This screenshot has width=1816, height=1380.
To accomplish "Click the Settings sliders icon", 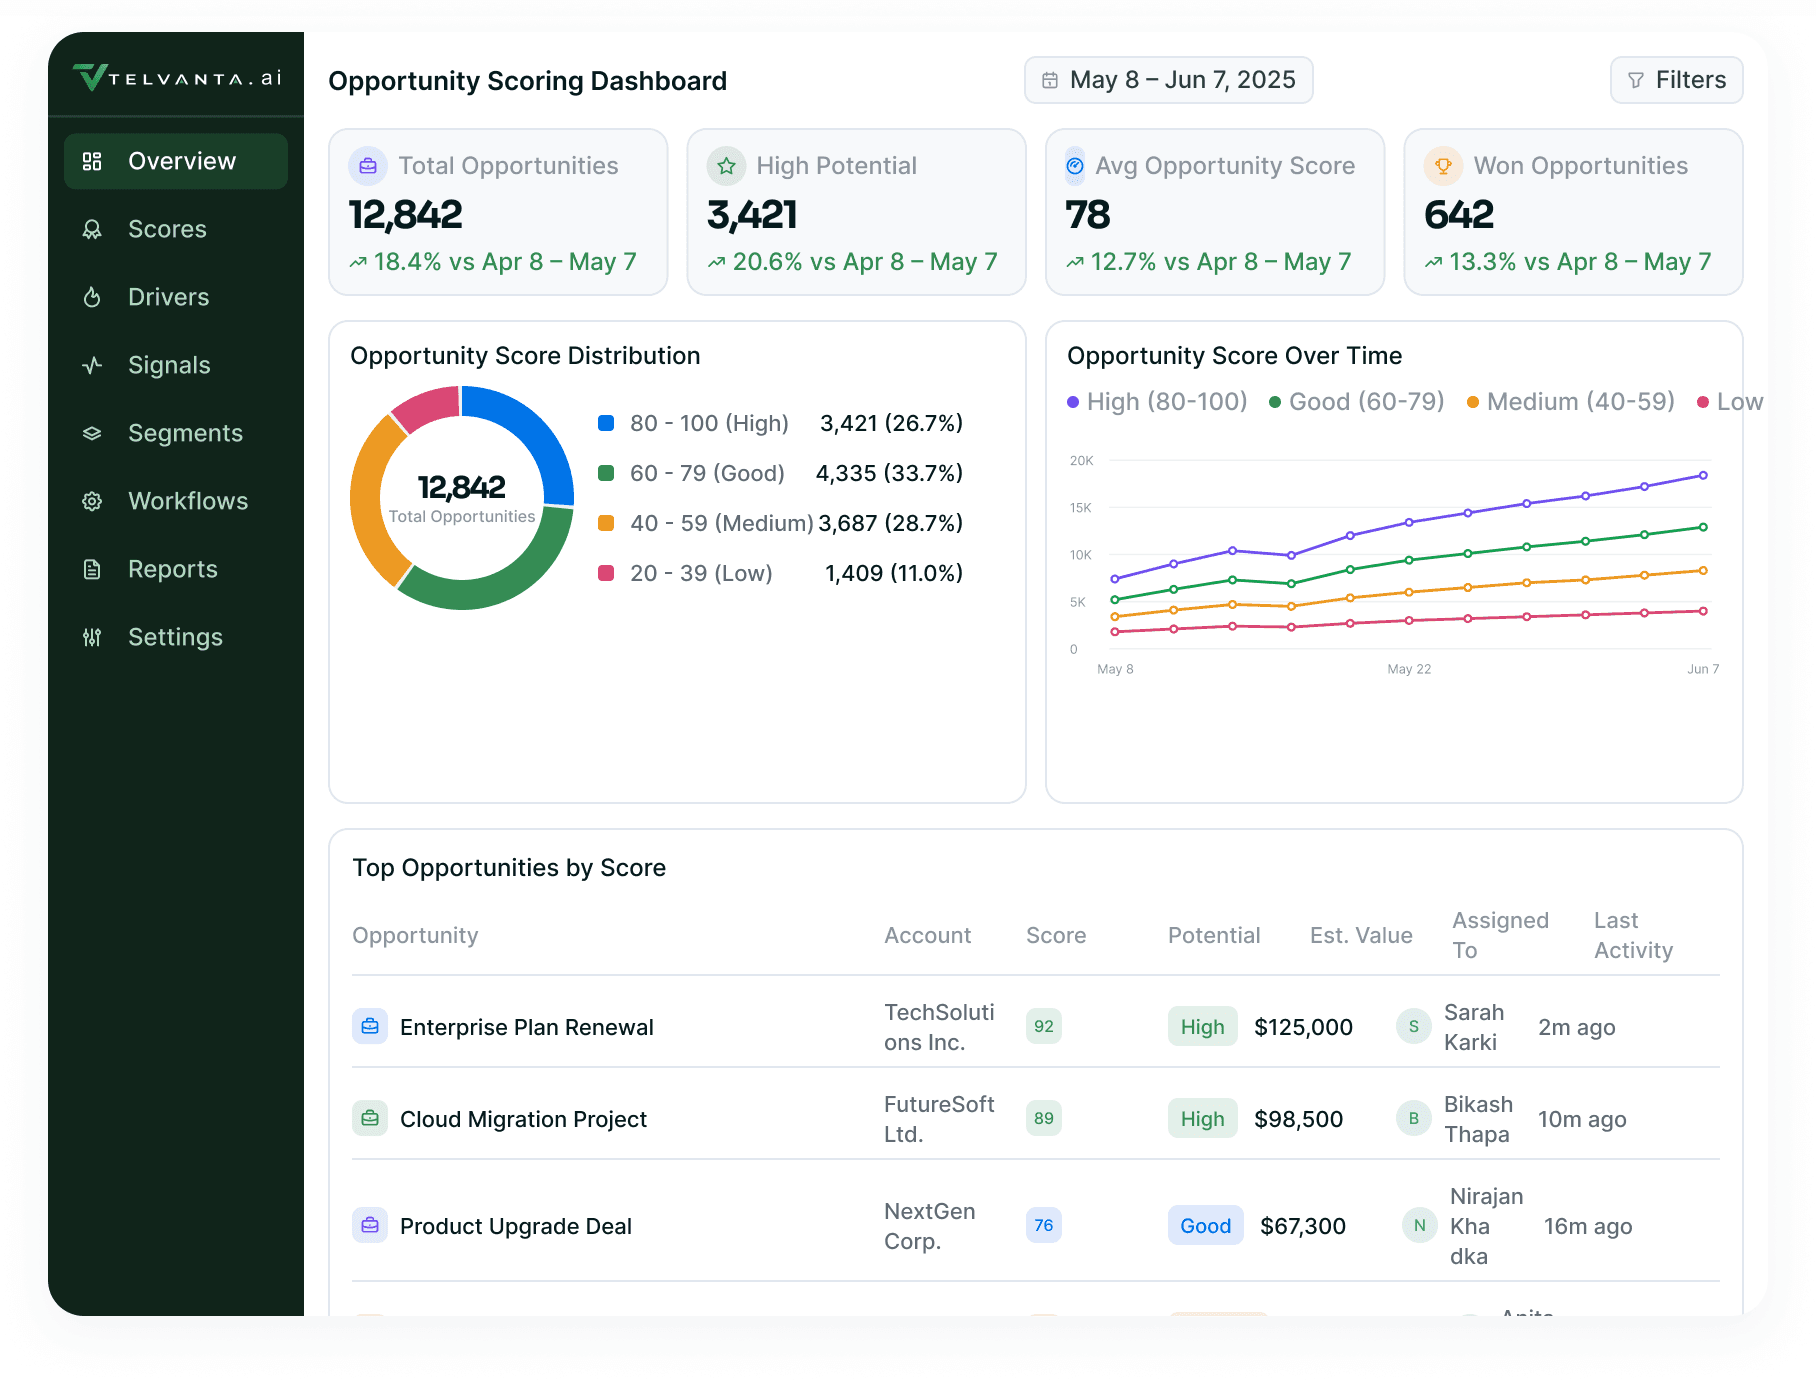I will pyautogui.click(x=92, y=637).
